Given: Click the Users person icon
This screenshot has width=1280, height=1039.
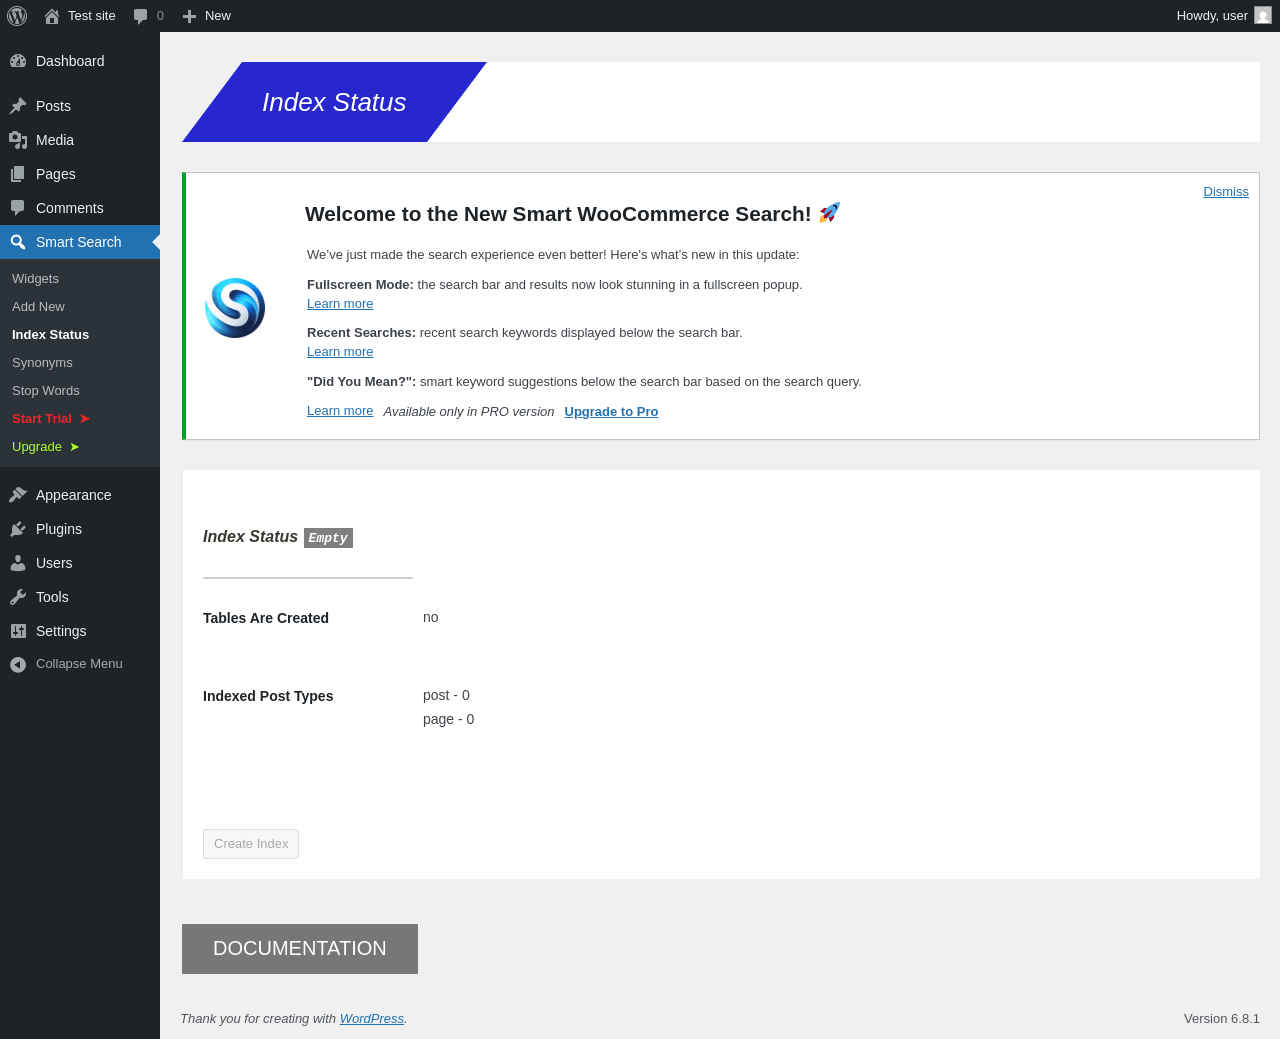Looking at the screenshot, I should pyautogui.click(x=18, y=563).
